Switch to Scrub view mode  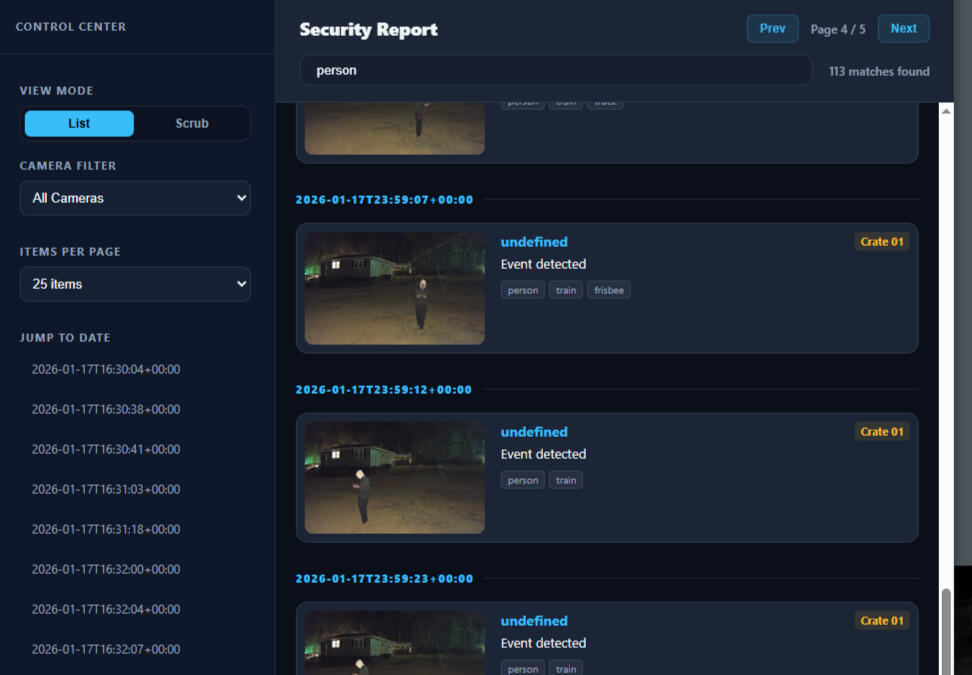tap(192, 124)
